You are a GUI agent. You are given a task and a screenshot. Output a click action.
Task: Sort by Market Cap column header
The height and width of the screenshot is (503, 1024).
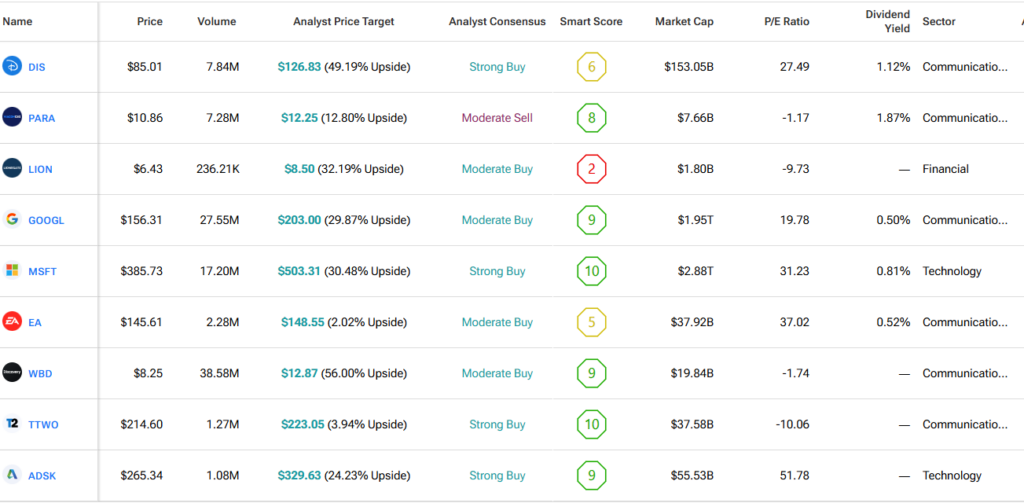[x=684, y=21]
